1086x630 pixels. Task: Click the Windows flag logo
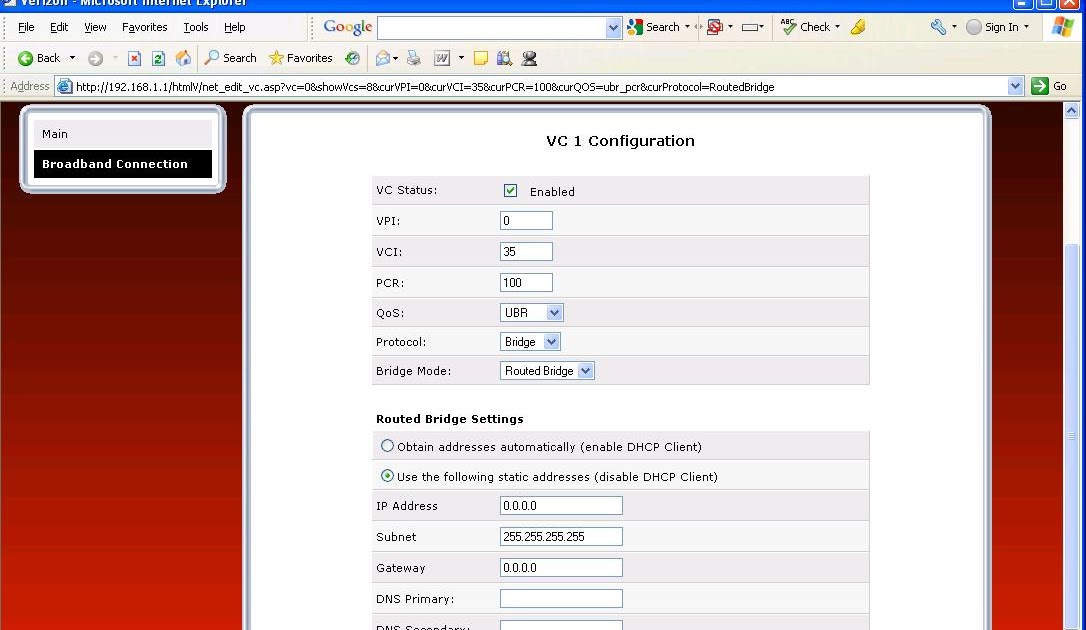(x=1062, y=27)
